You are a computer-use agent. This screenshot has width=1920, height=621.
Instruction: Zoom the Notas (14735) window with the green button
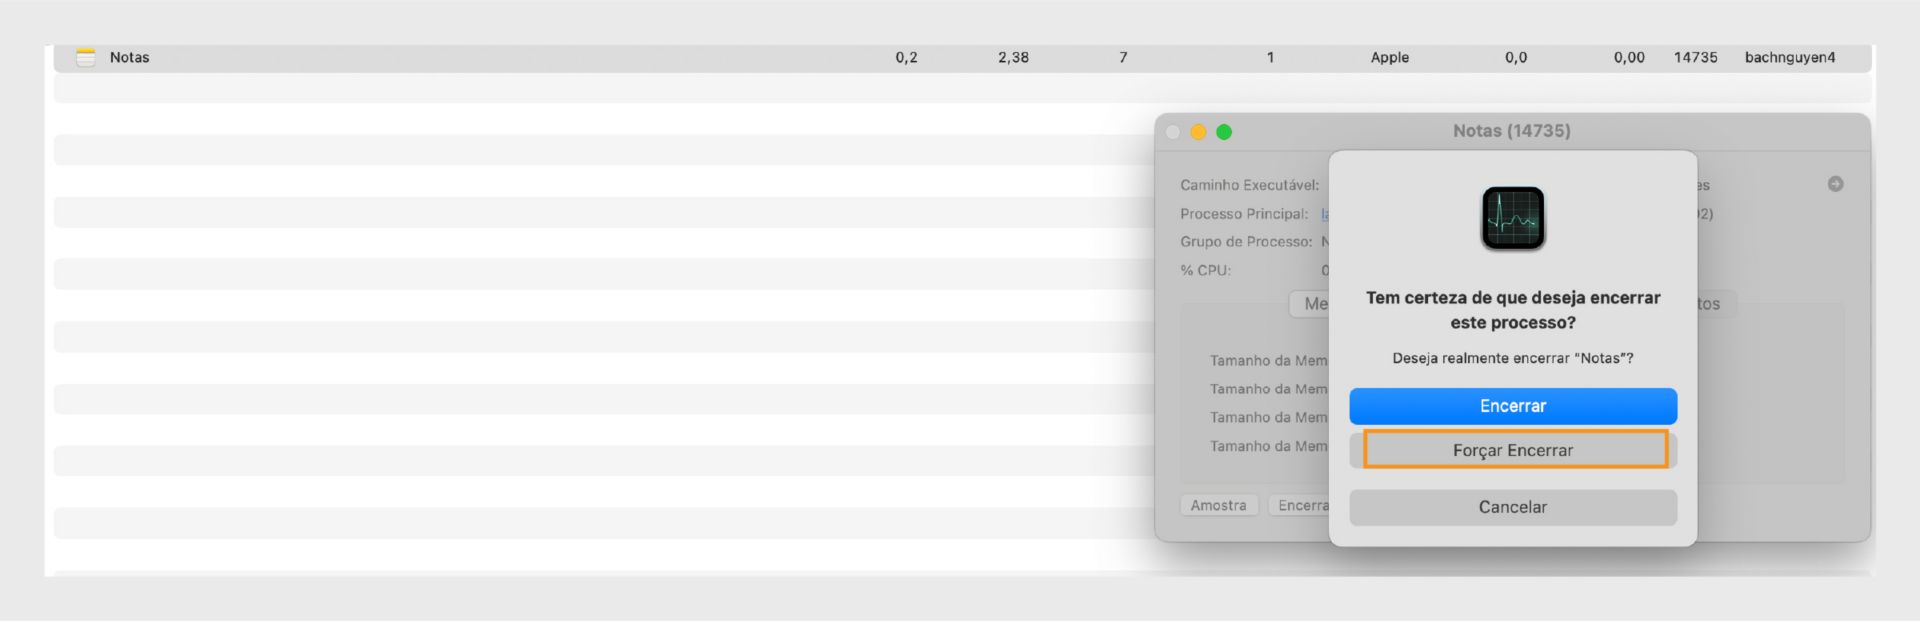1224,132
